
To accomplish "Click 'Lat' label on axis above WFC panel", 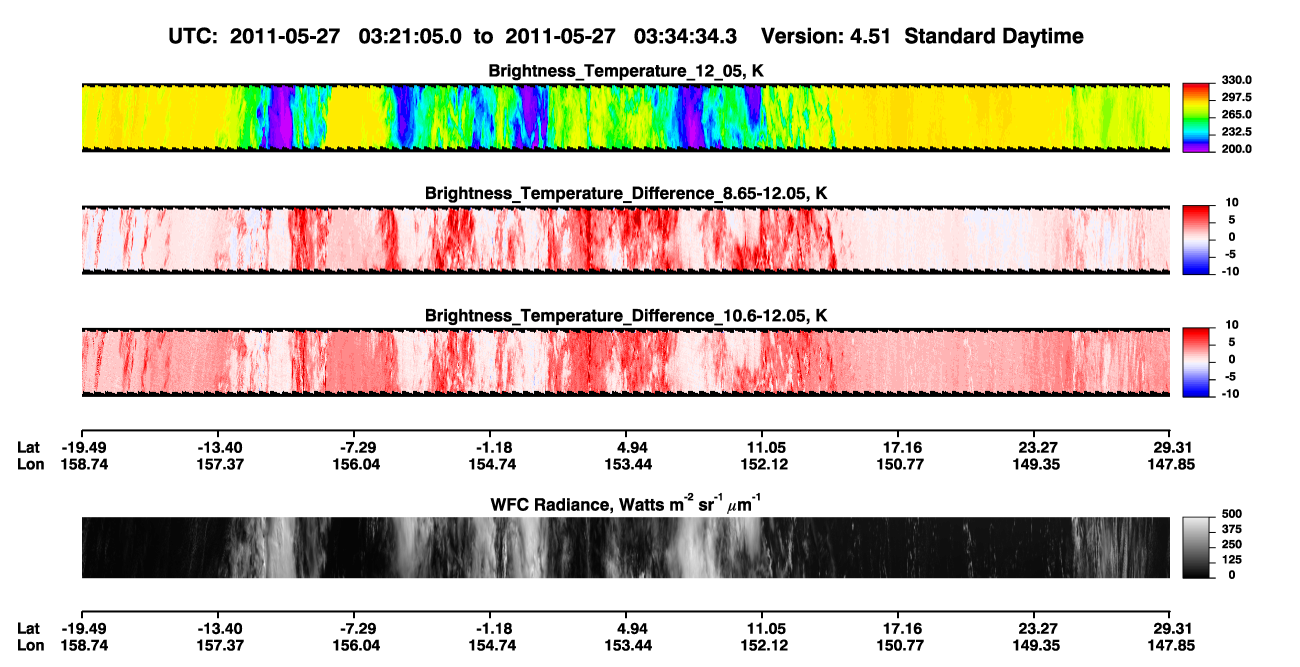I will pyautogui.click(x=29, y=447).
